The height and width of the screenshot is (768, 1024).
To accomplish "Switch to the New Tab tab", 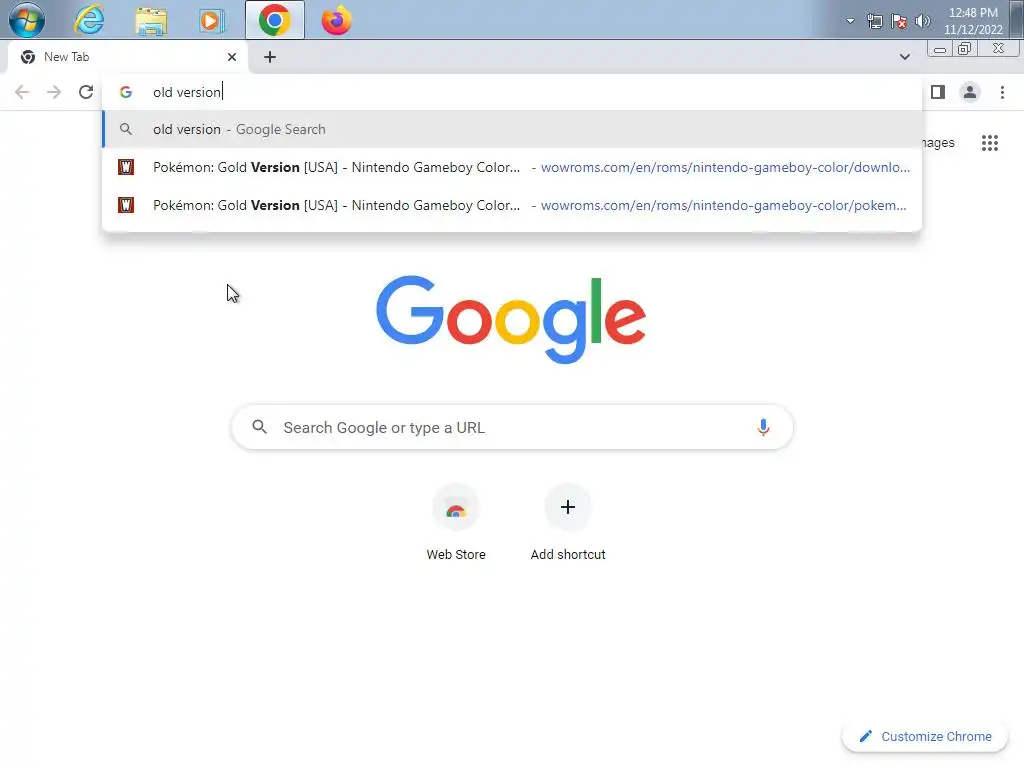I will (x=127, y=57).
